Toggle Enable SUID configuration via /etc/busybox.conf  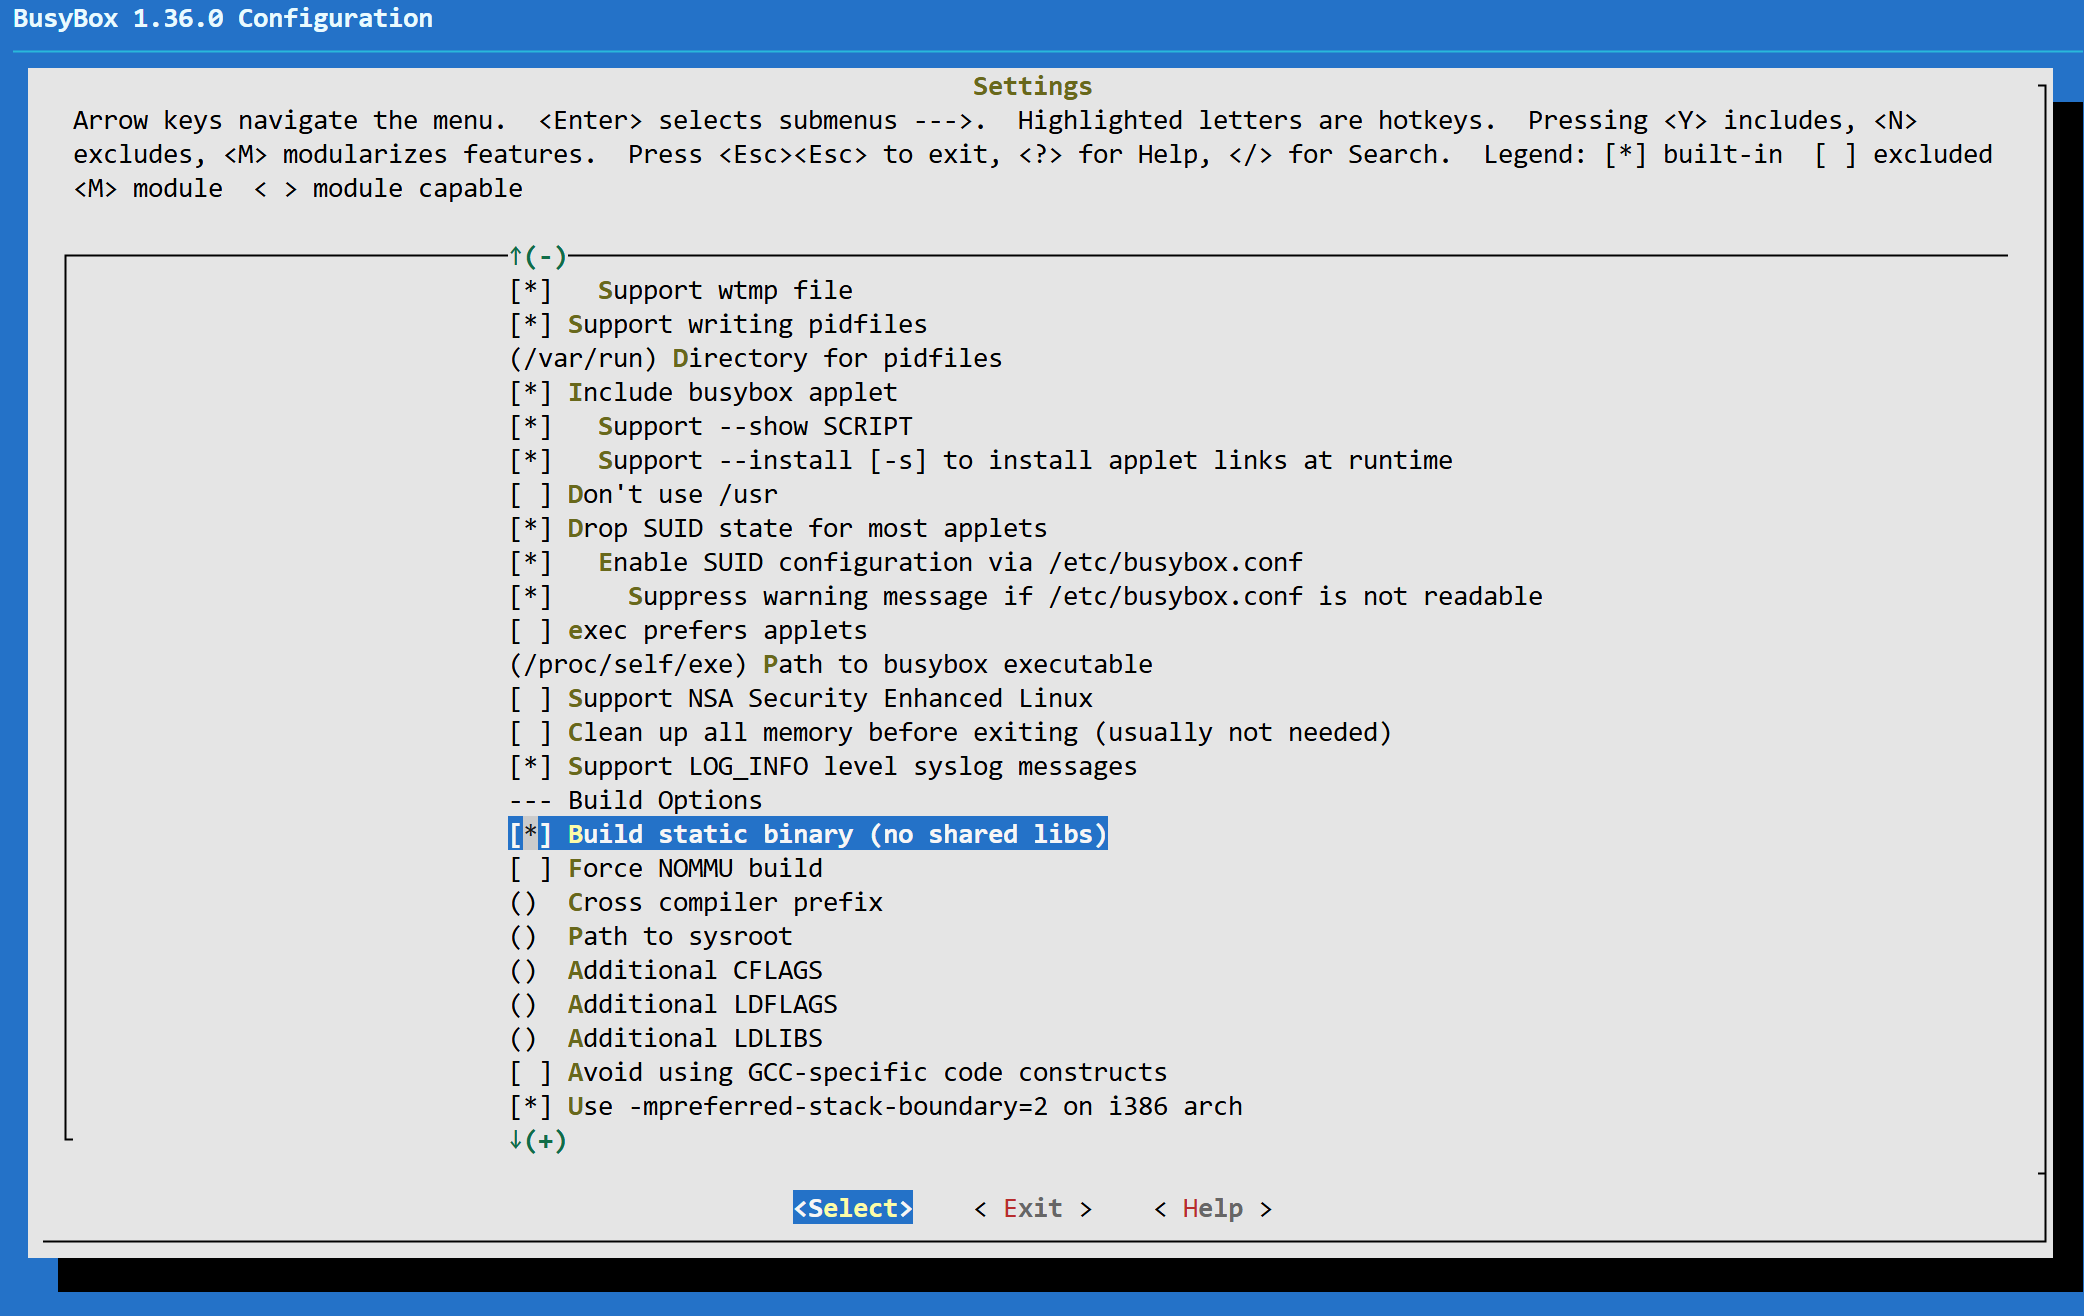(906, 562)
